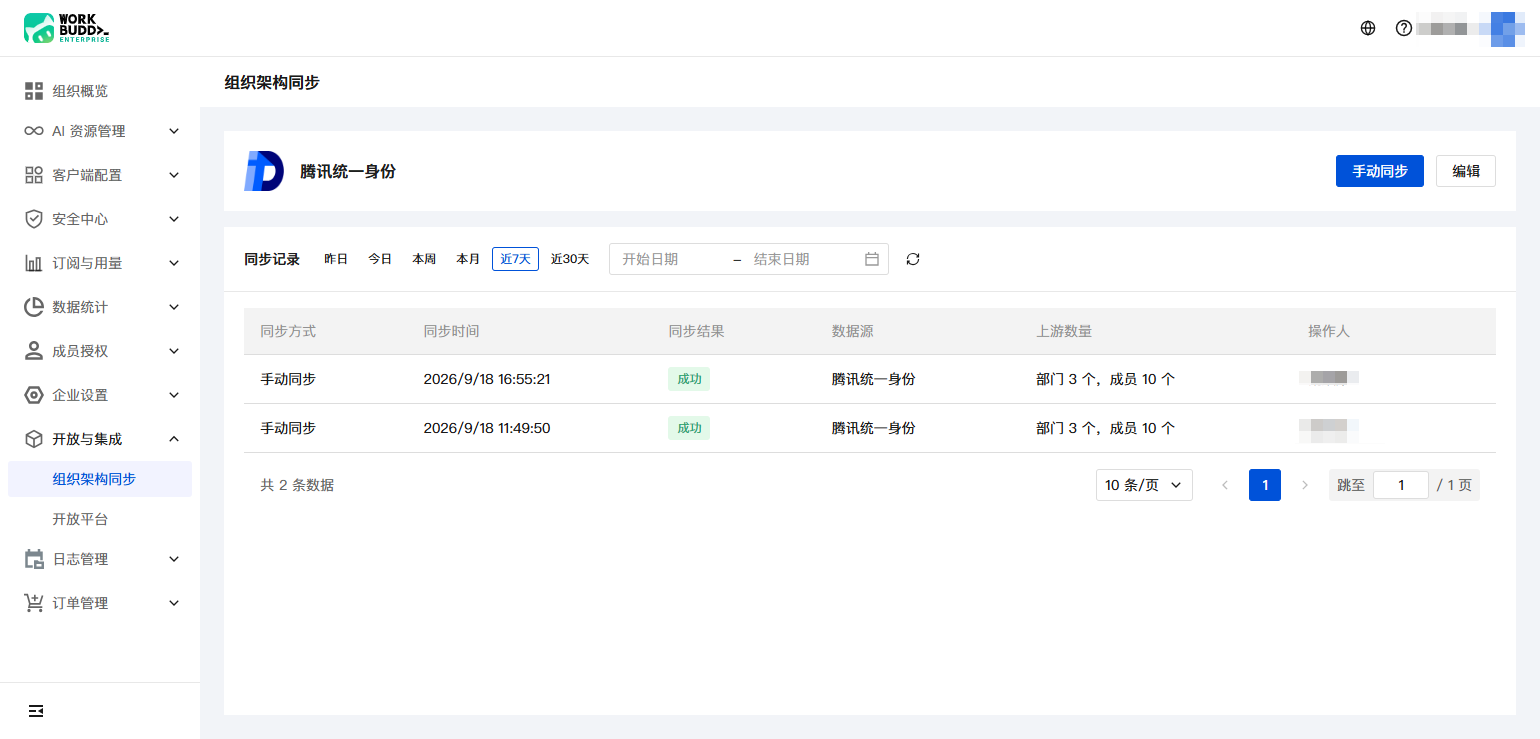Click the 手动同步 button

point(1380,171)
